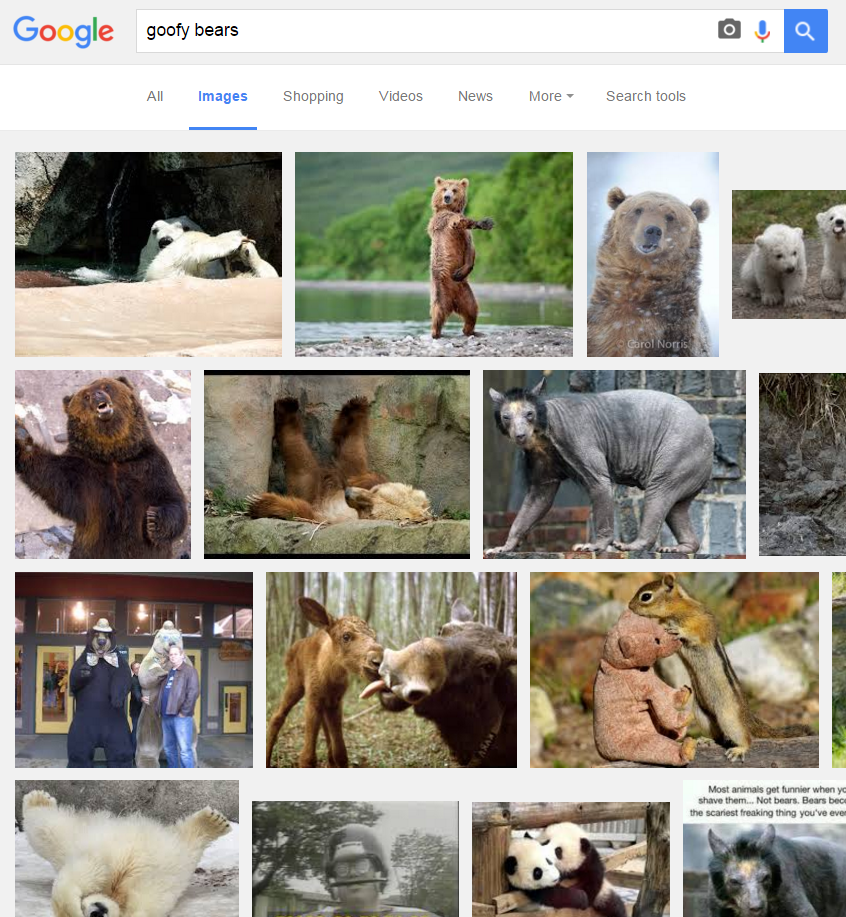Select the standing brown bear by lake
846x917 pixels.
click(x=433, y=254)
